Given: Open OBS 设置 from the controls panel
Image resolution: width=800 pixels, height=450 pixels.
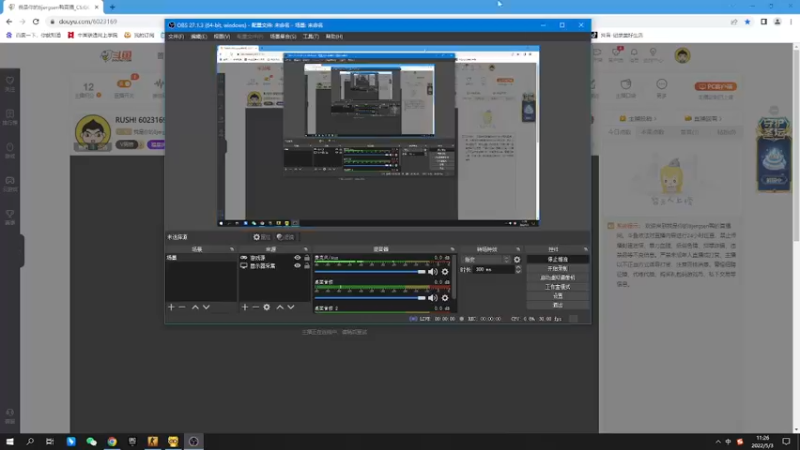Looking at the screenshot, I should click(558, 296).
